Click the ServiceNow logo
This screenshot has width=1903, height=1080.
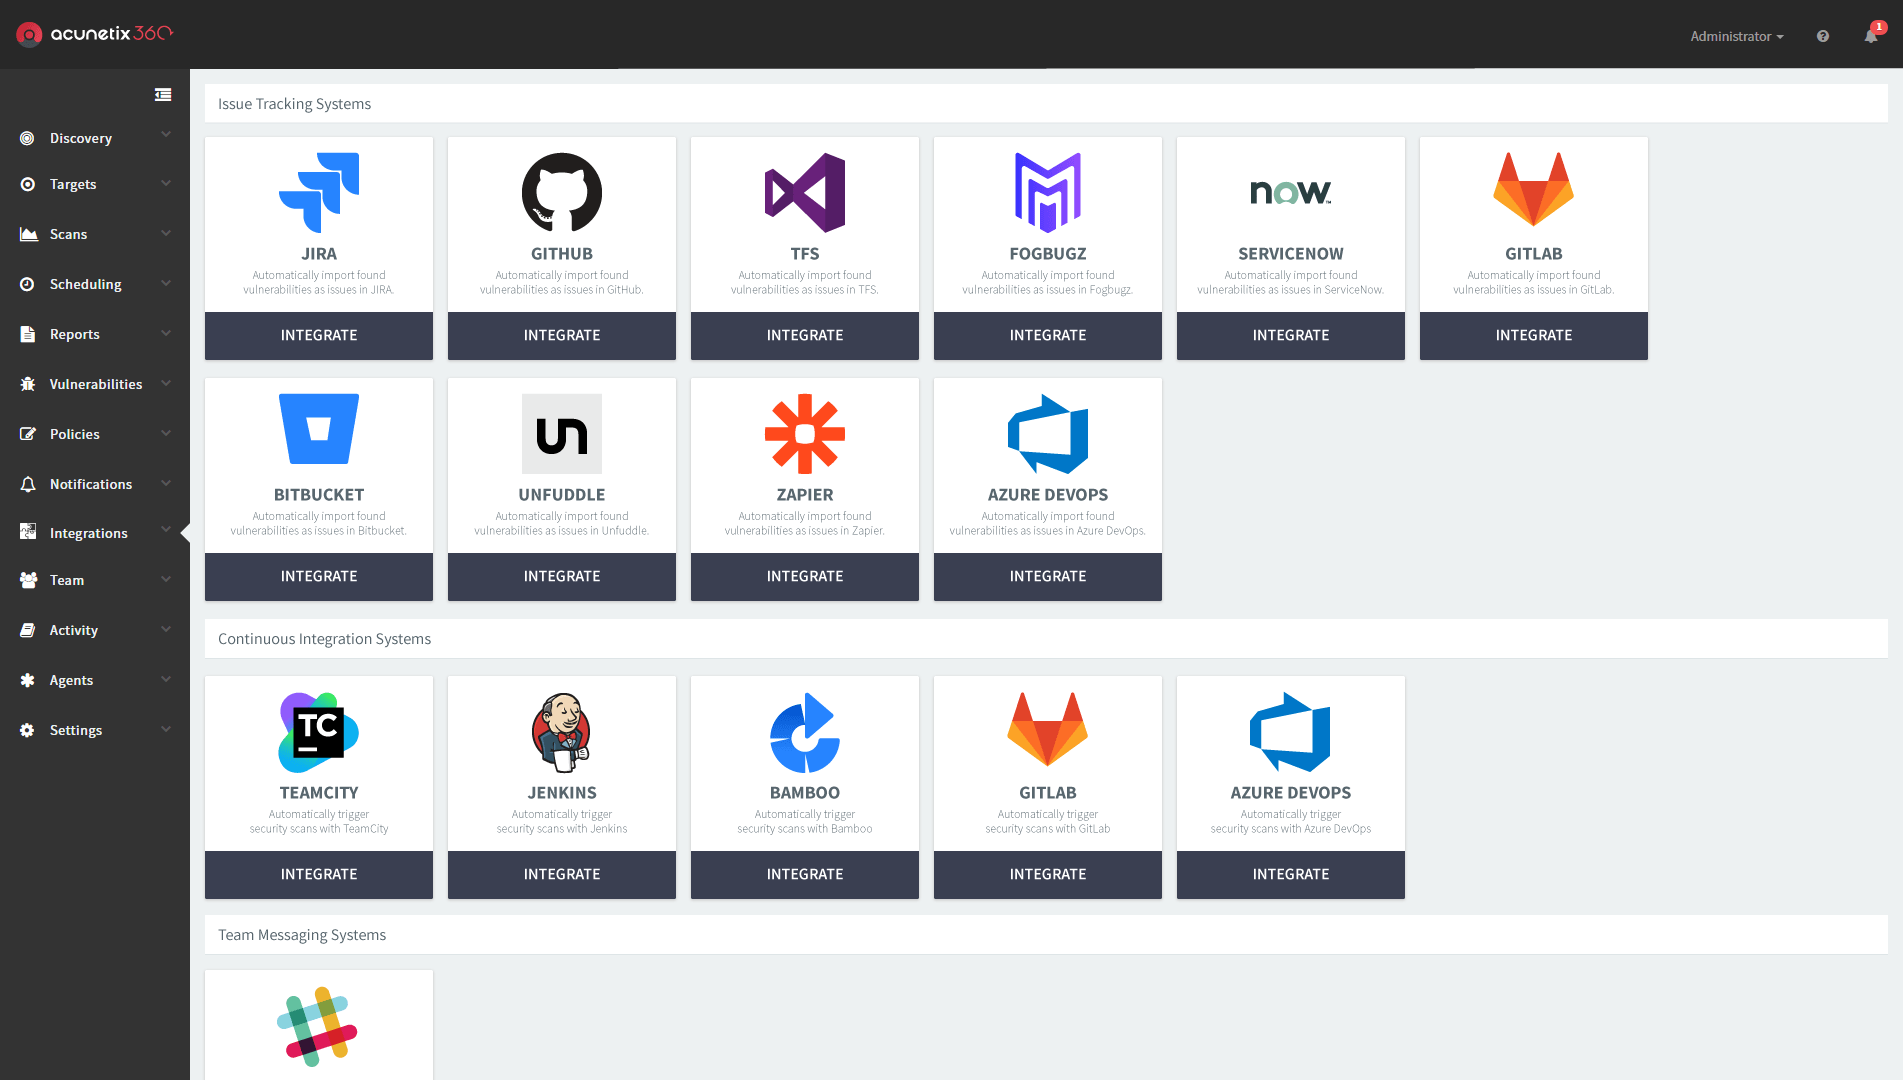point(1290,192)
